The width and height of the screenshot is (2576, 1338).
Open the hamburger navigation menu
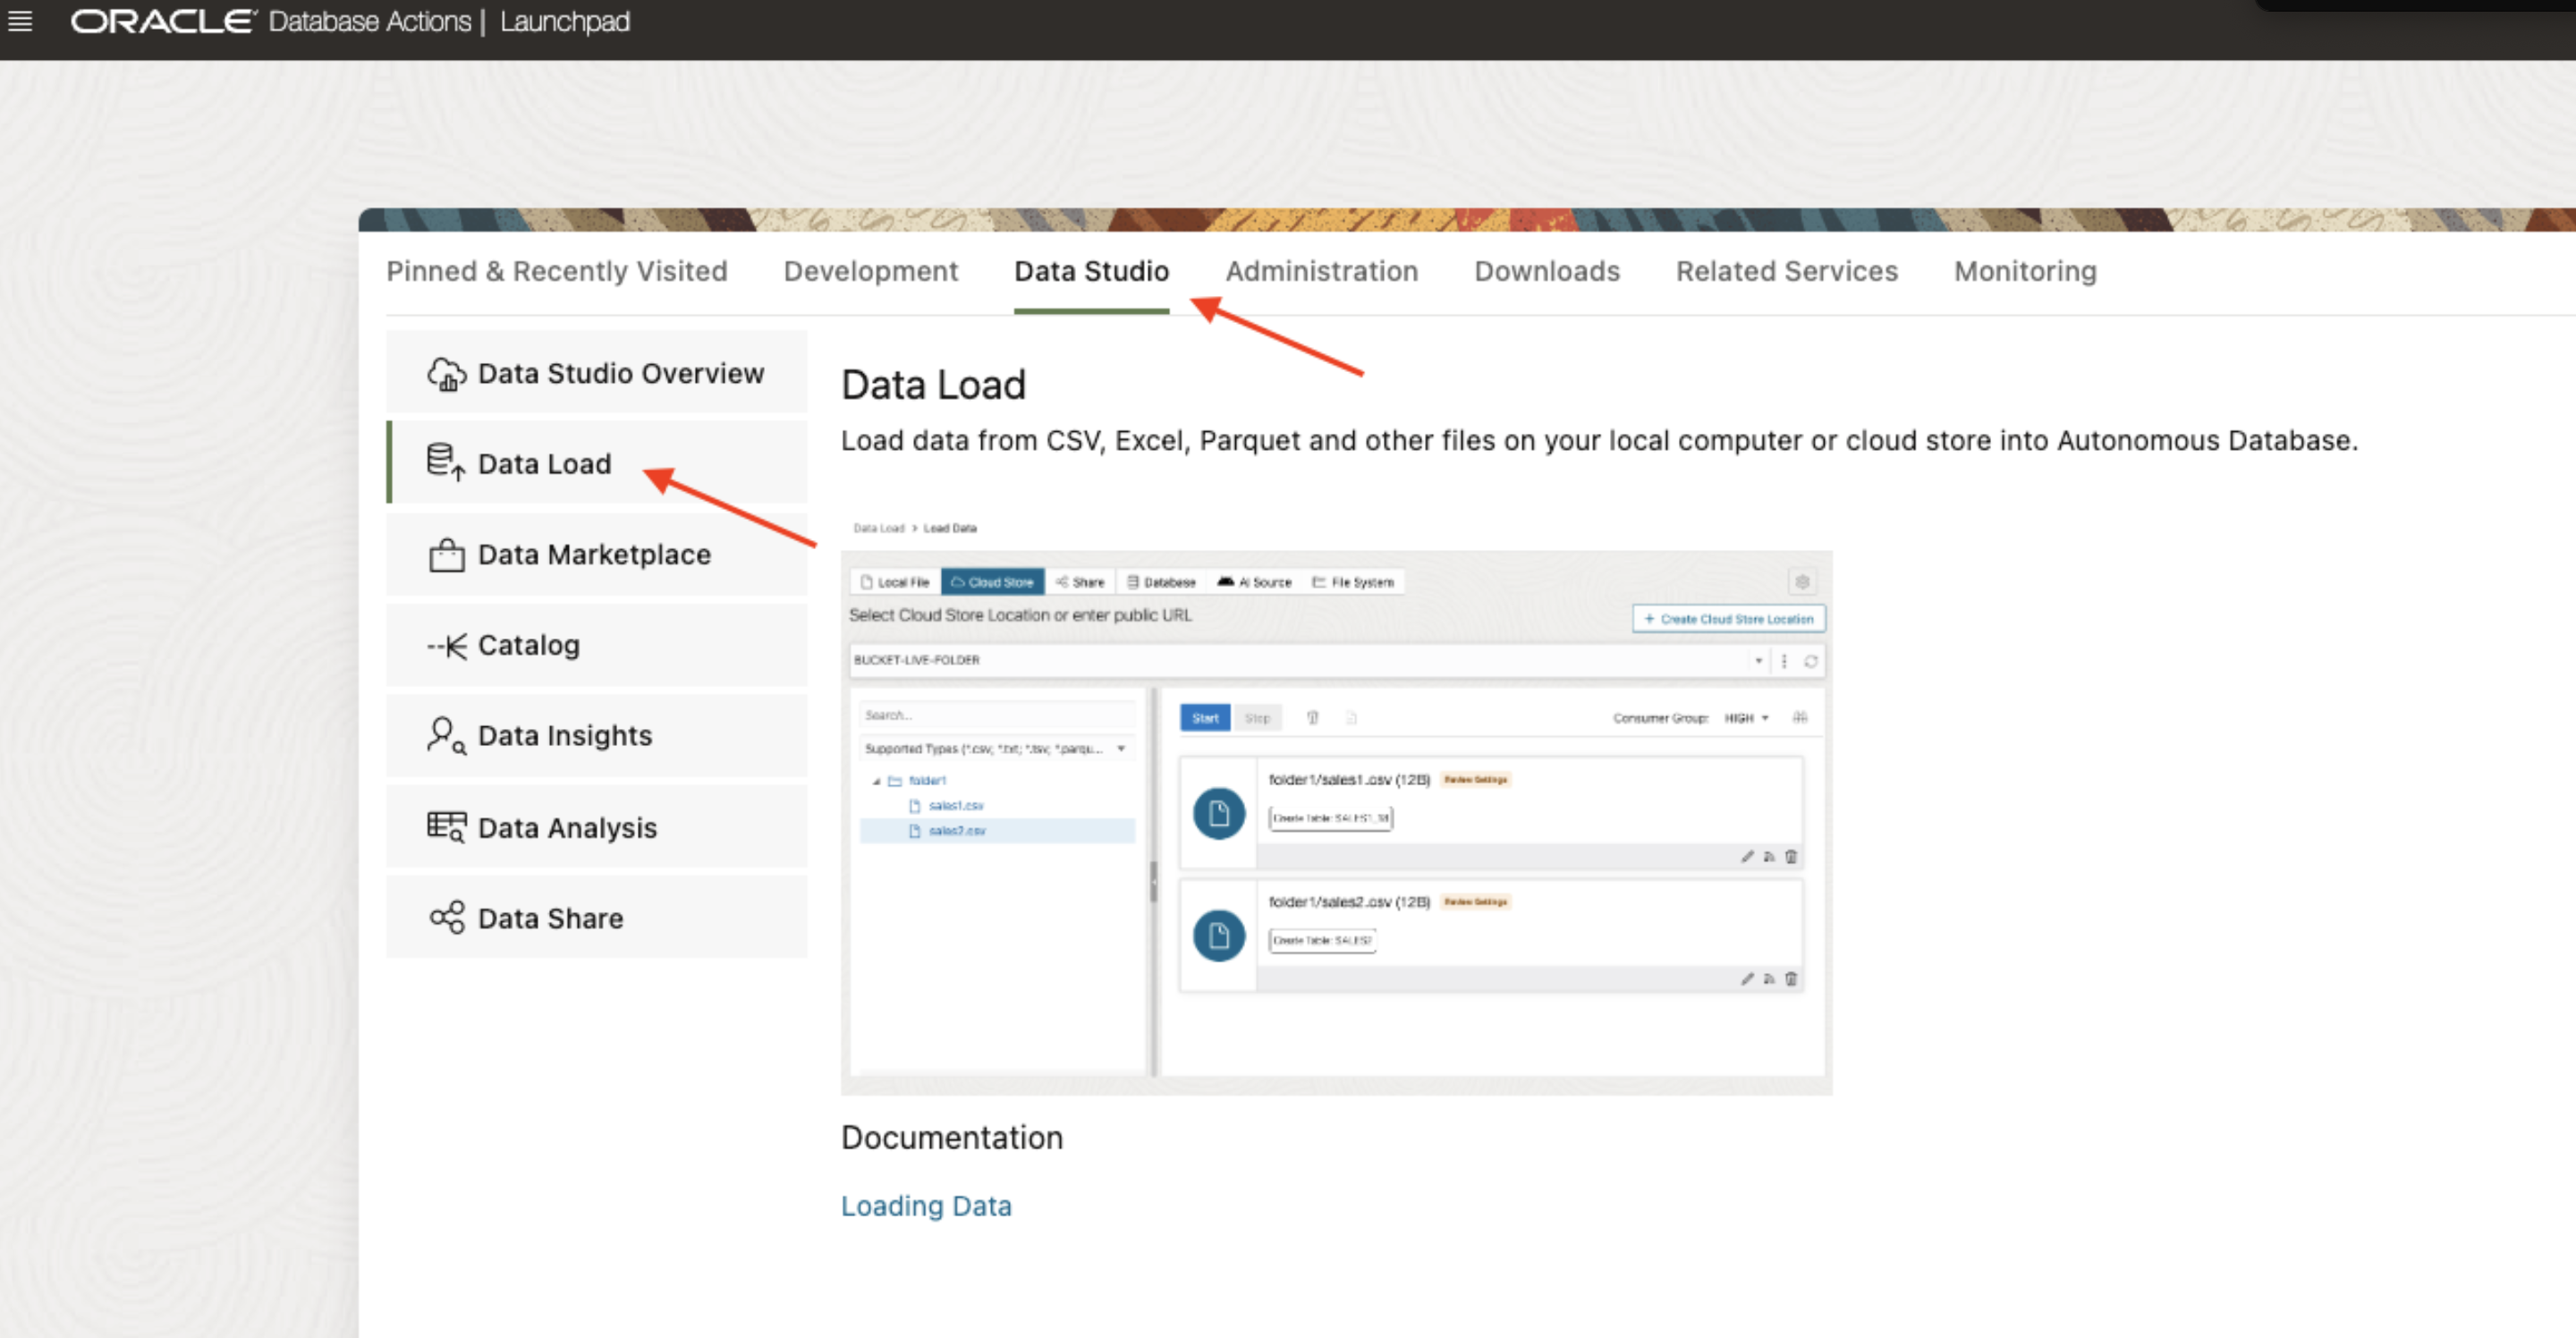coord(20,21)
